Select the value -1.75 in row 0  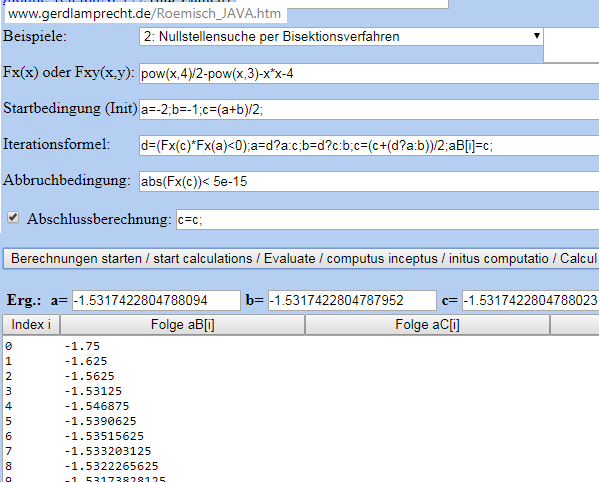[82, 346]
